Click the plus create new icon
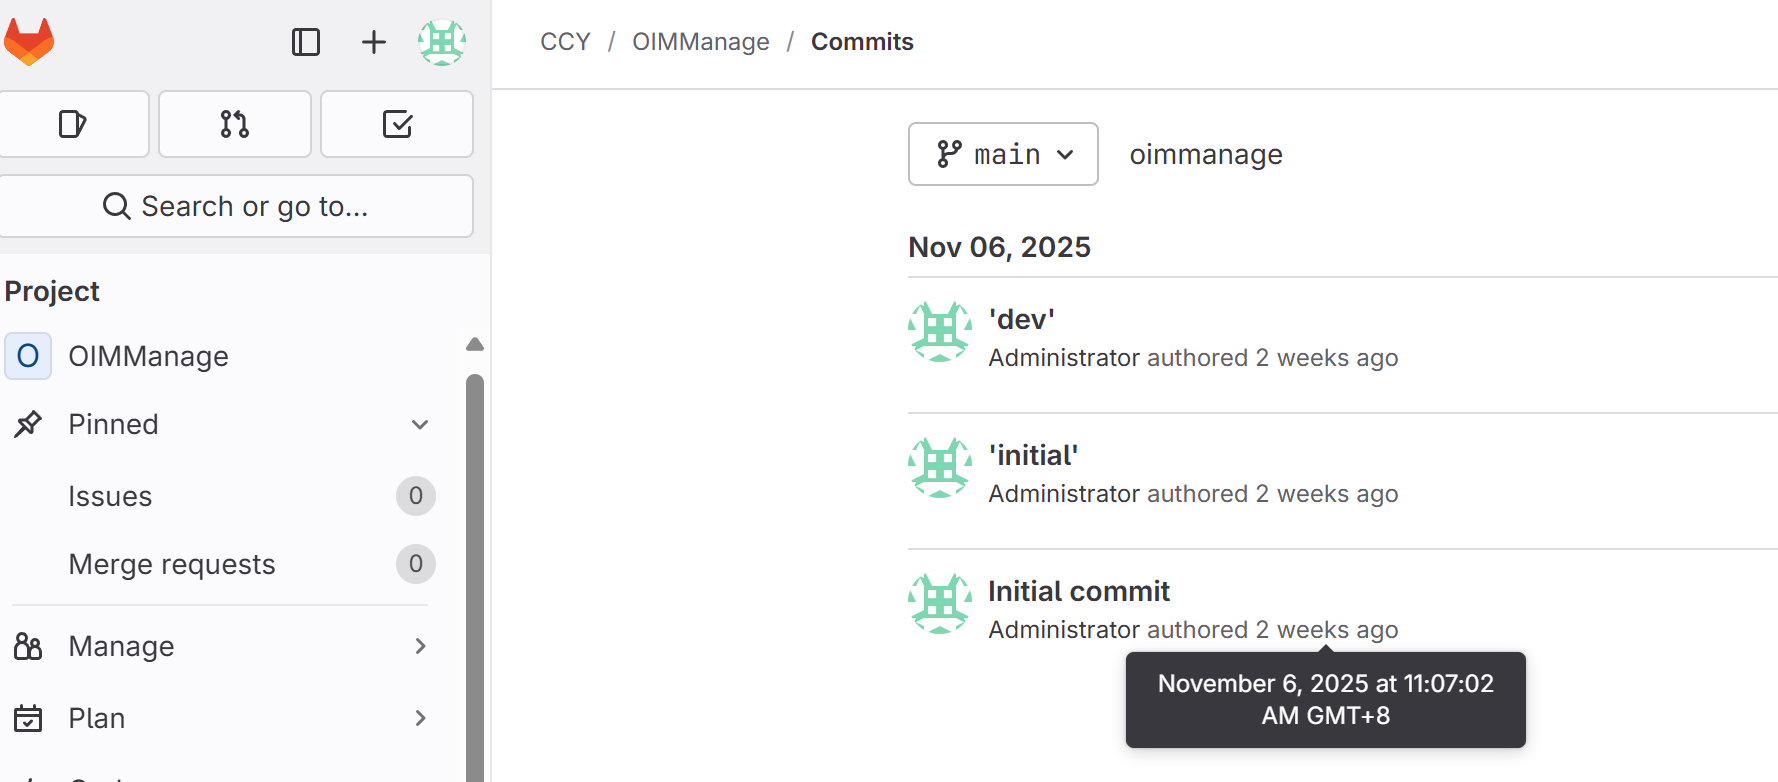 pos(373,42)
